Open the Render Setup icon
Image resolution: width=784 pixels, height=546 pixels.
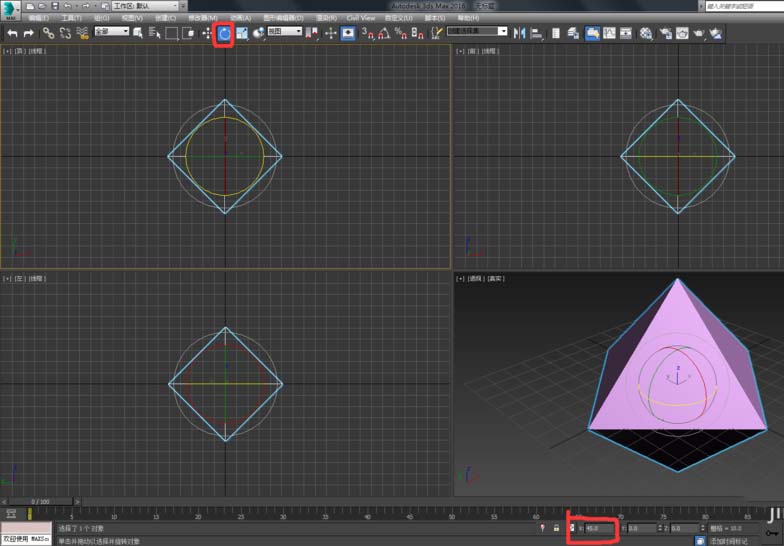click(x=665, y=34)
